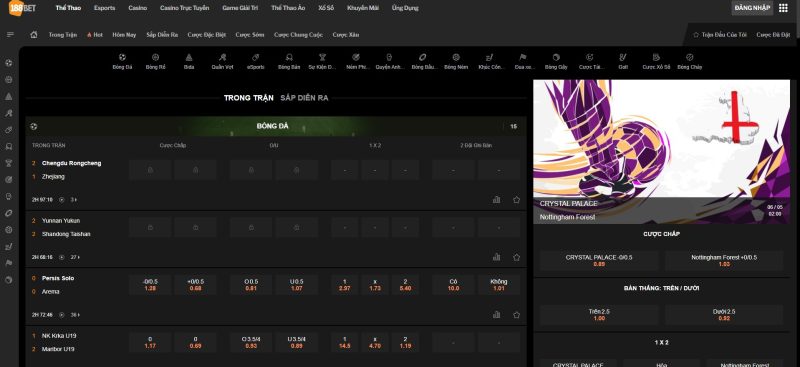Screen dimensions: 800x367
Task: Click the Crystal Palace match banner image
Action: click(661, 152)
